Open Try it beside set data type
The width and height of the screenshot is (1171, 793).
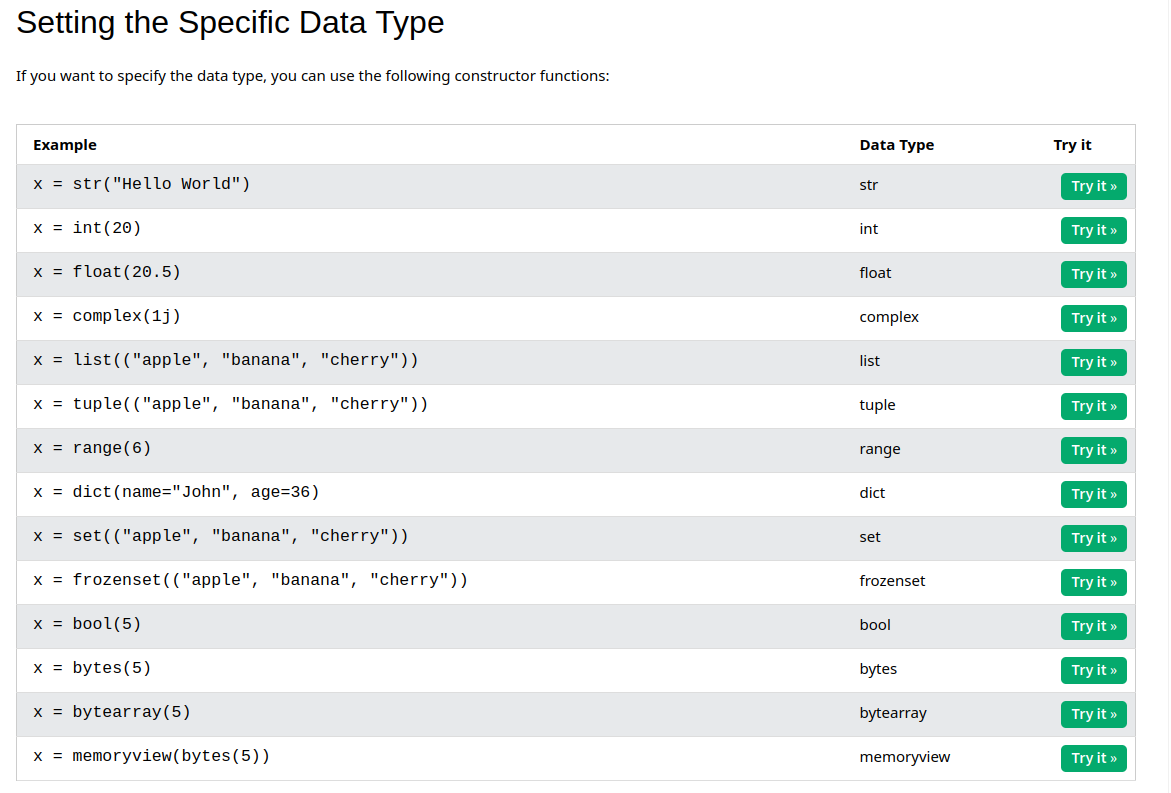(1093, 538)
